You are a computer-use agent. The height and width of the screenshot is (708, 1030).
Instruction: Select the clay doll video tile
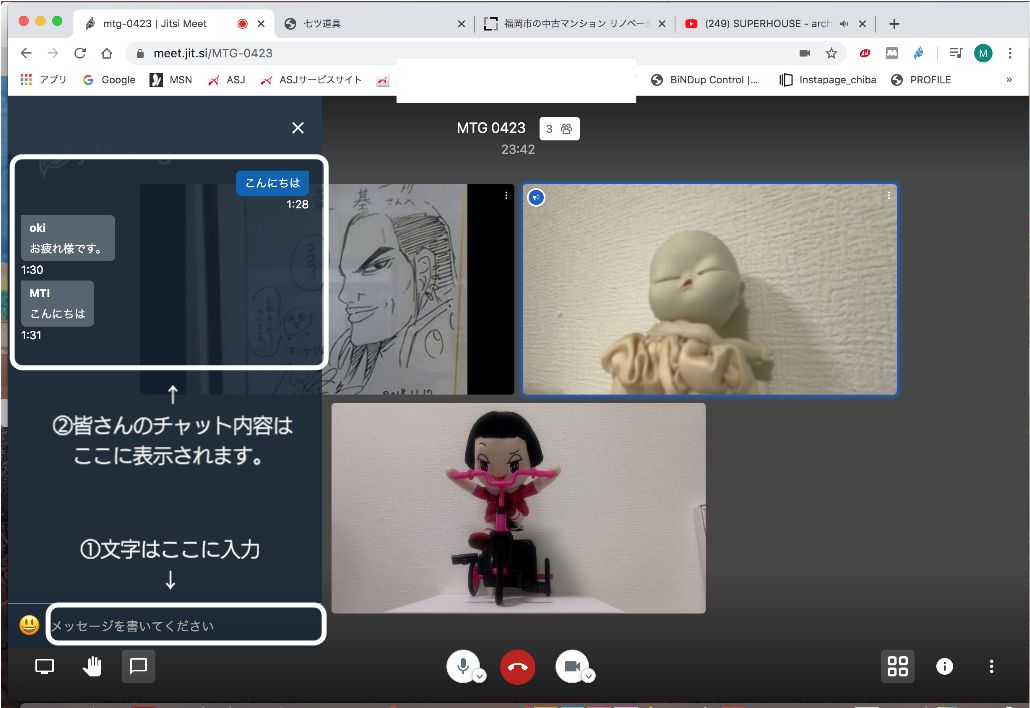(x=710, y=290)
